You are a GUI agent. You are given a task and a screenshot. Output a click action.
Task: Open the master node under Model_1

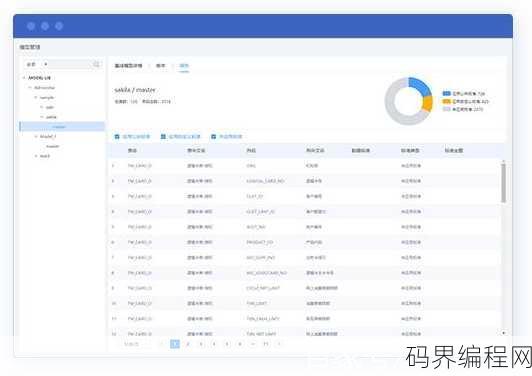(53, 146)
